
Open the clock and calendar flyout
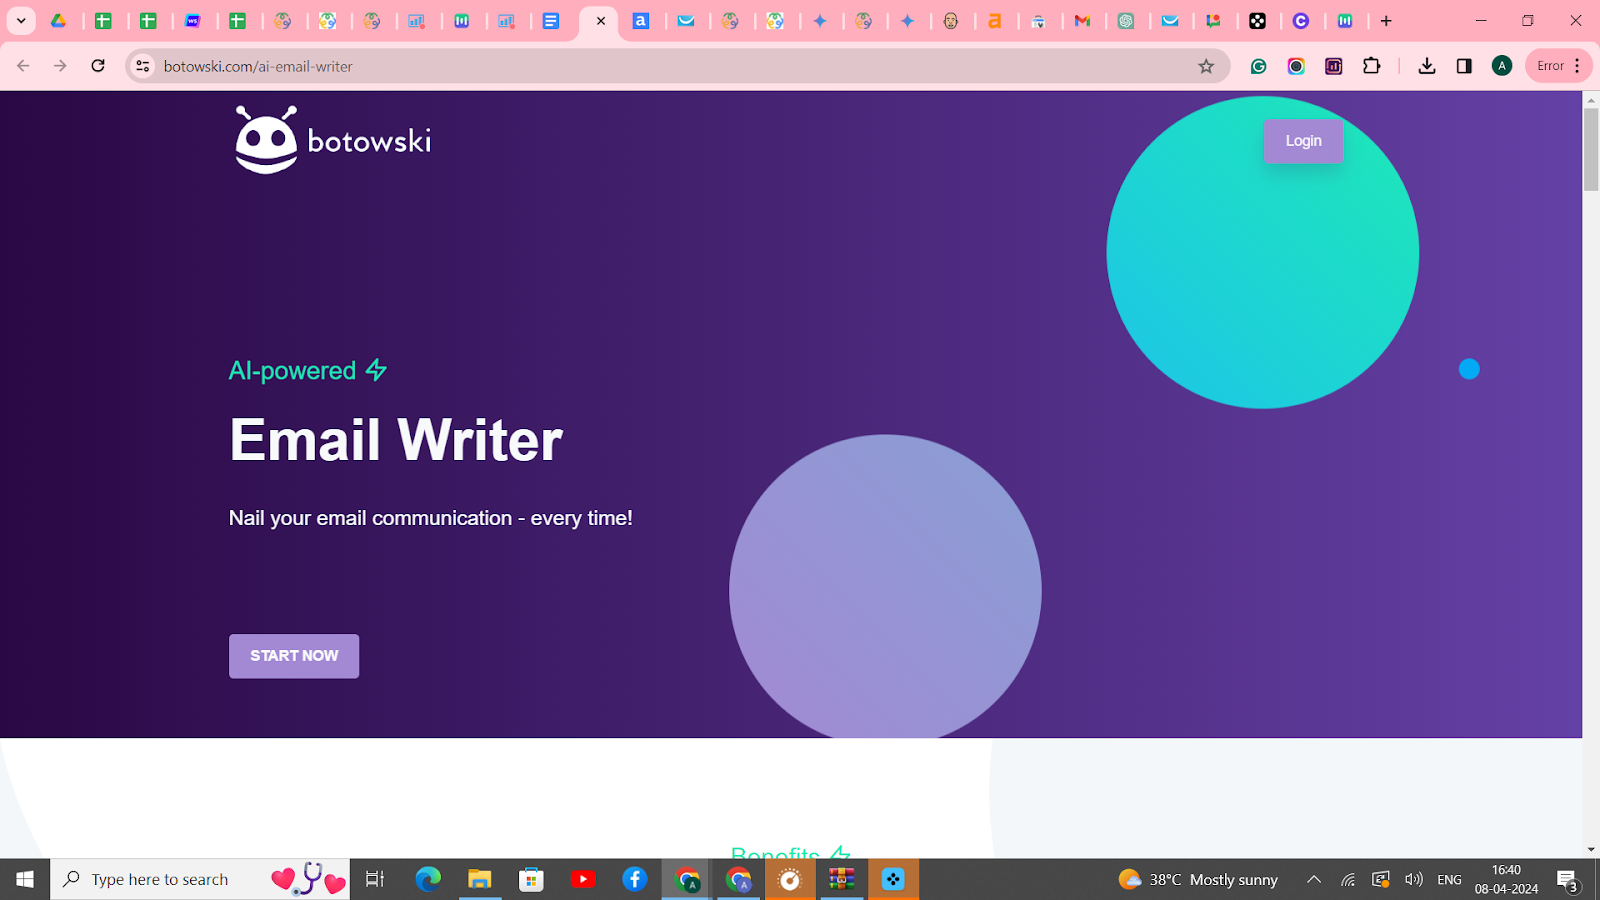coord(1506,879)
